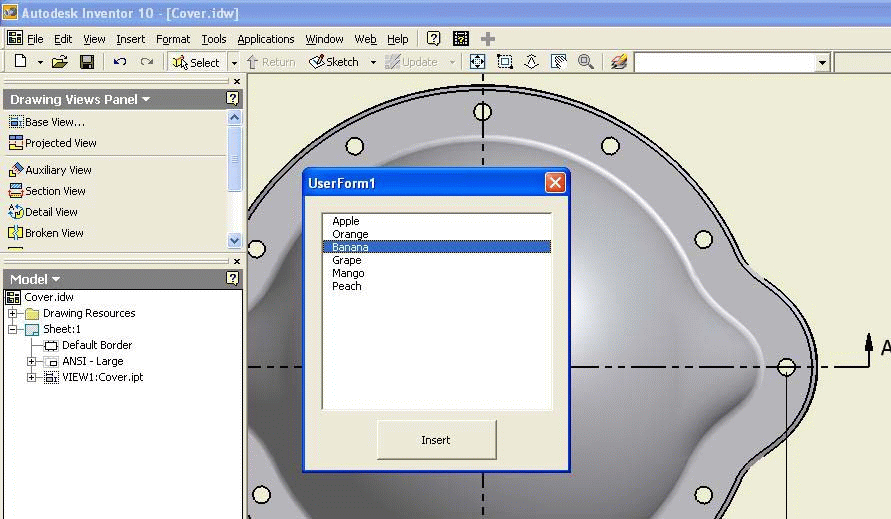Click the Drawing Views Panel help icon
Image resolution: width=891 pixels, height=519 pixels.
[x=232, y=99]
